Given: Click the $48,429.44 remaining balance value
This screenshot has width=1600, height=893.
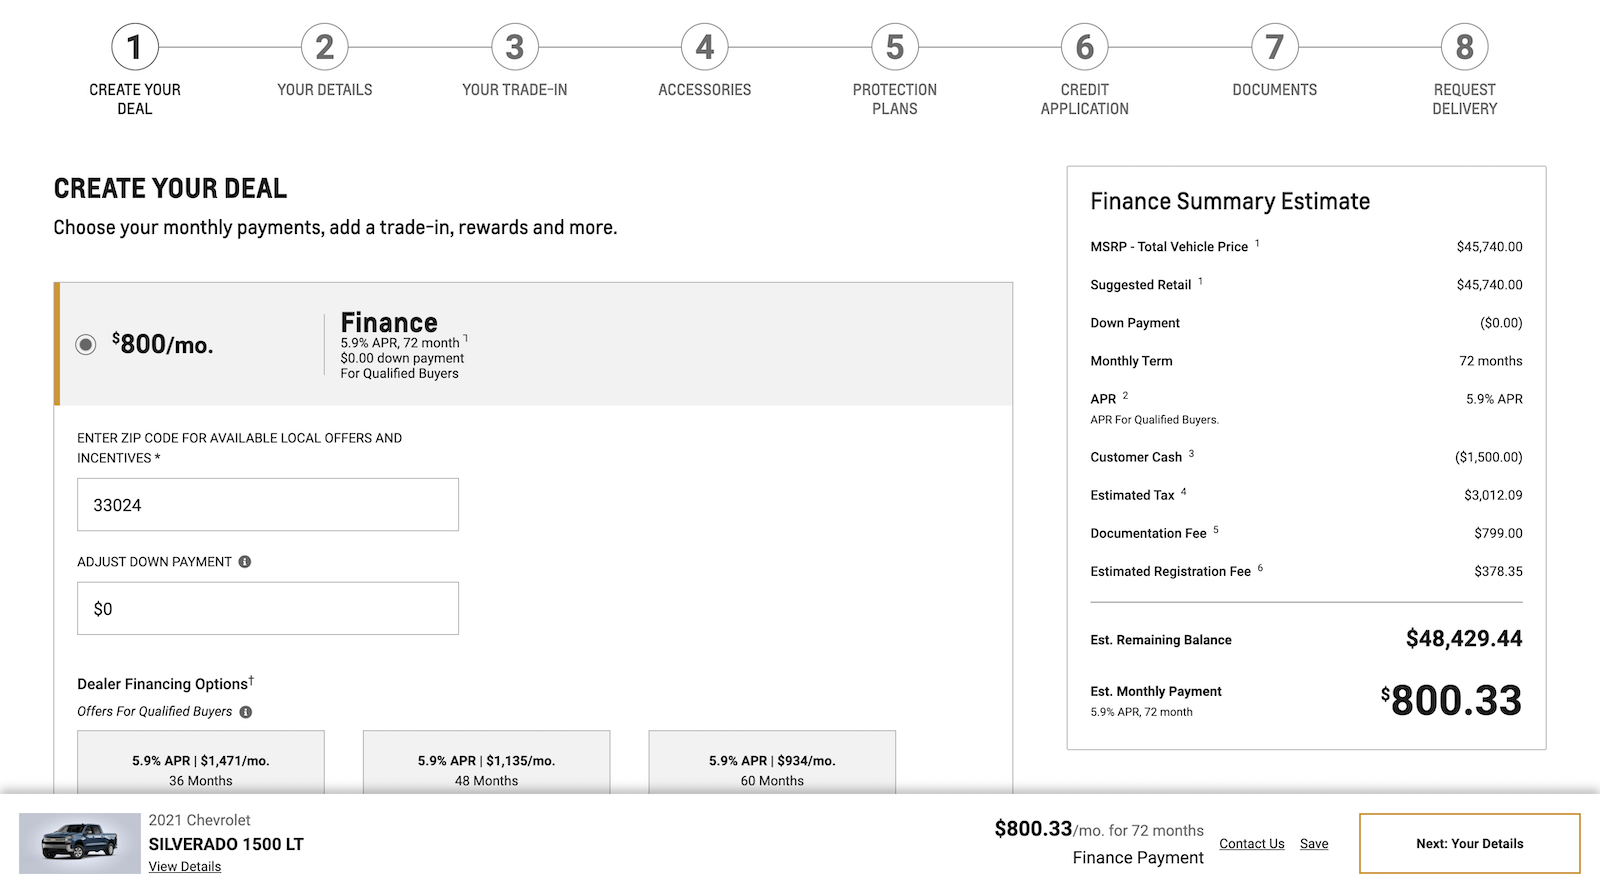Looking at the screenshot, I should point(1464,639).
